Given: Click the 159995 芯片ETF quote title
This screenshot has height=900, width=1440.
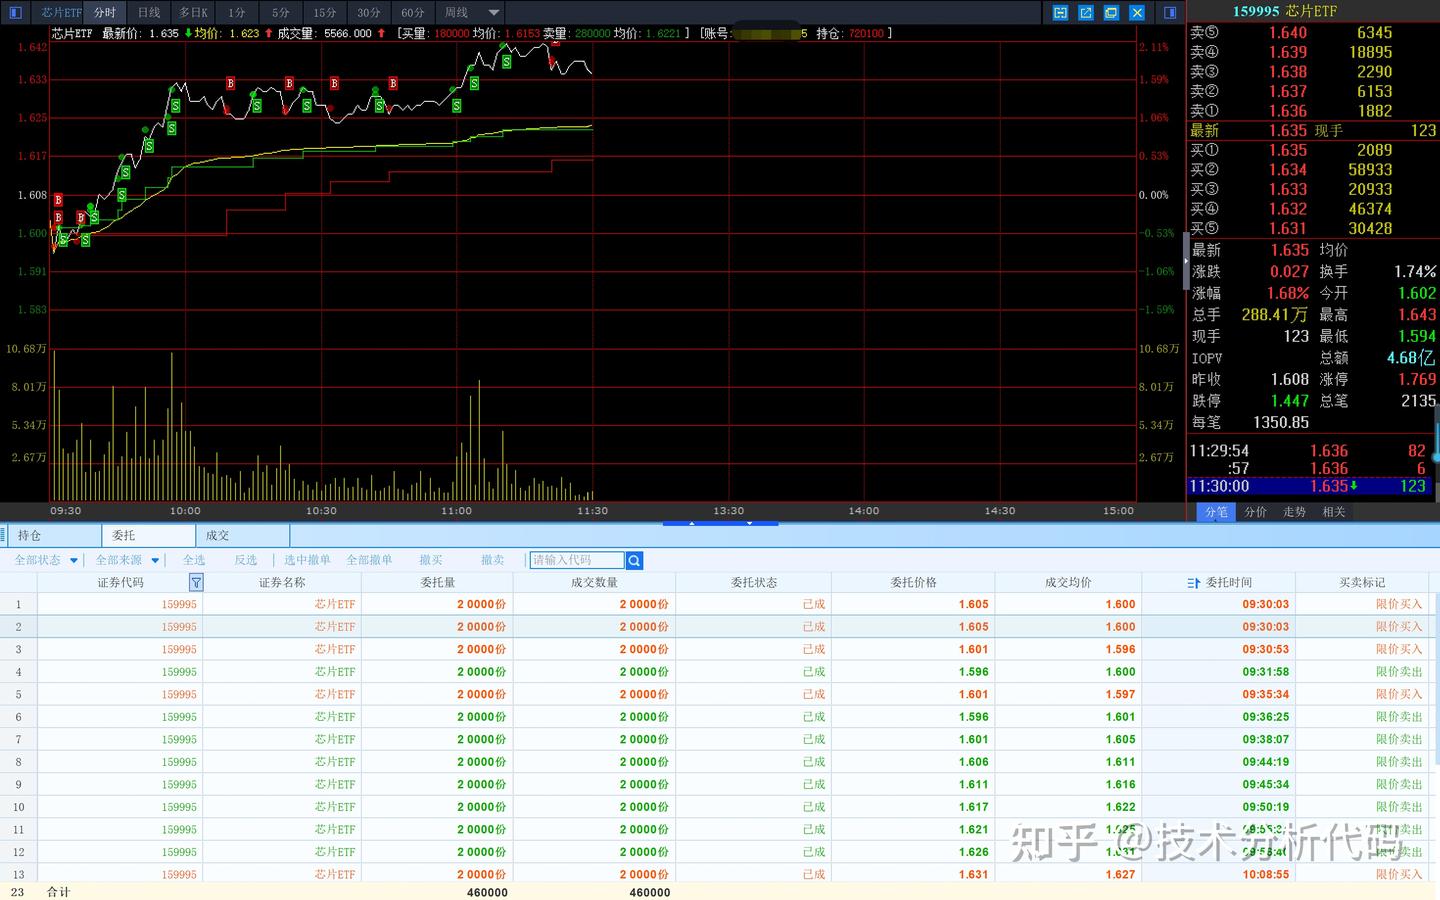Looking at the screenshot, I should pos(1284,11).
